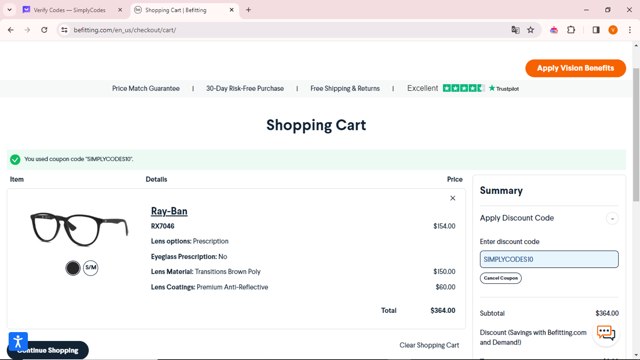Image resolution: width=640 pixels, height=360 pixels.
Task: Go forward in browser history
Action: (27, 30)
